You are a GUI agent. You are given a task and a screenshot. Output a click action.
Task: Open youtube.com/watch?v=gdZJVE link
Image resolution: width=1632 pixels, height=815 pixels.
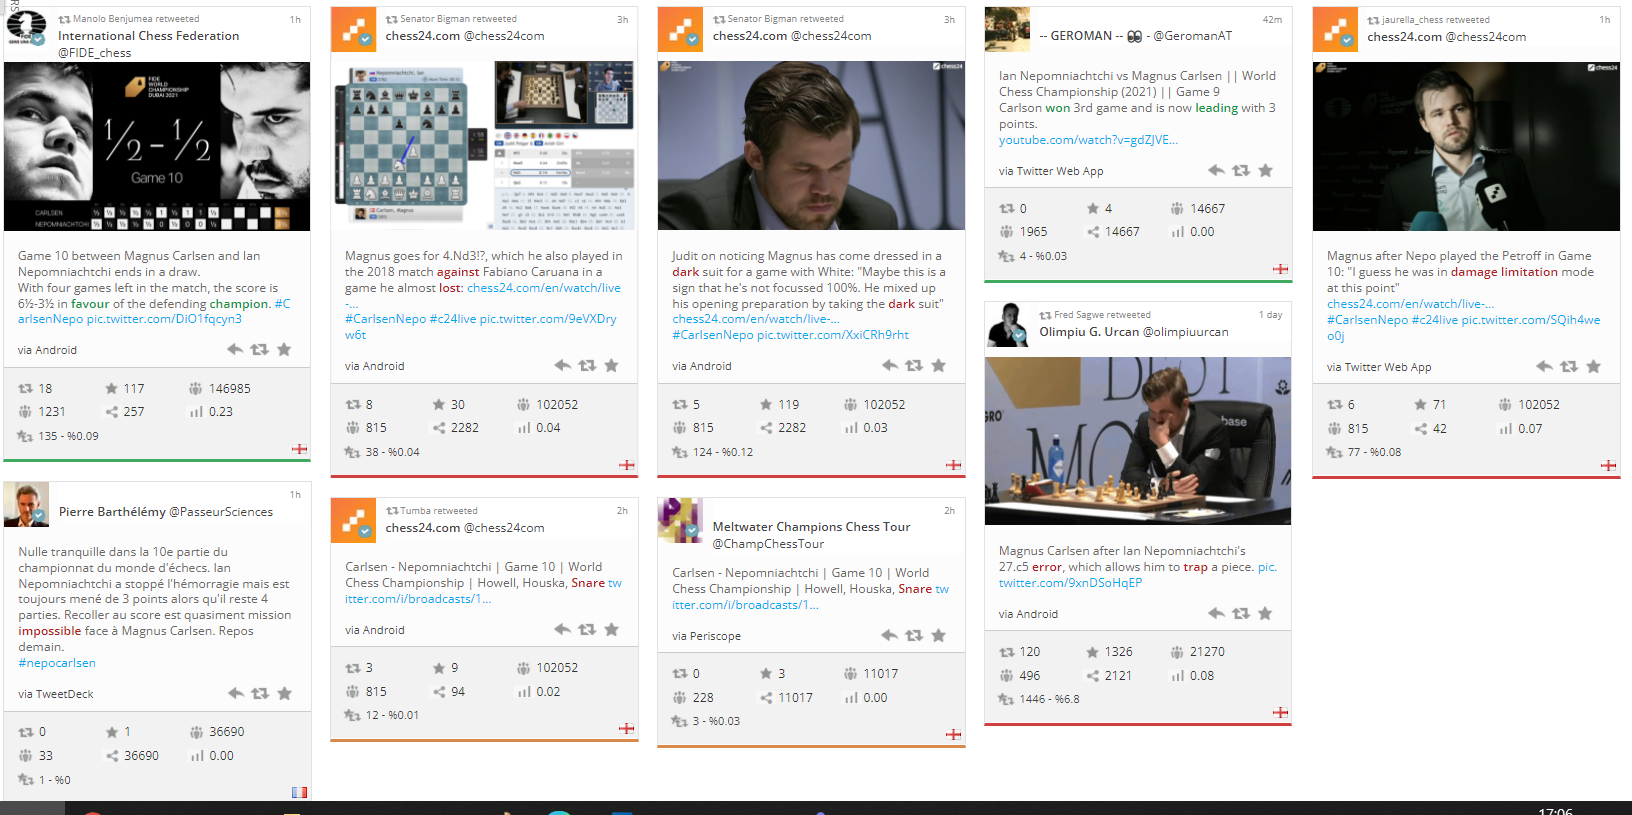(x=1088, y=140)
